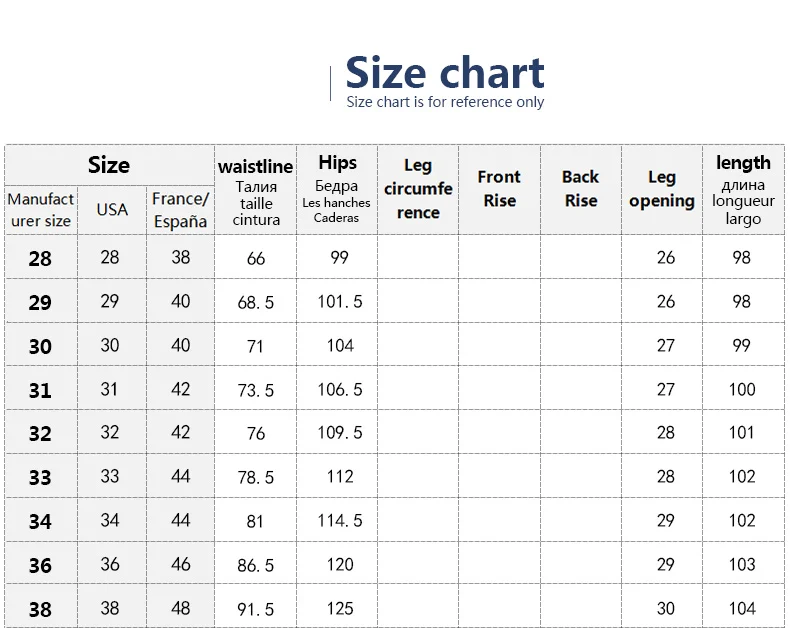Select the "France/España" sub-header cell
This screenshot has height=628, width=790.
click(x=180, y=210)
